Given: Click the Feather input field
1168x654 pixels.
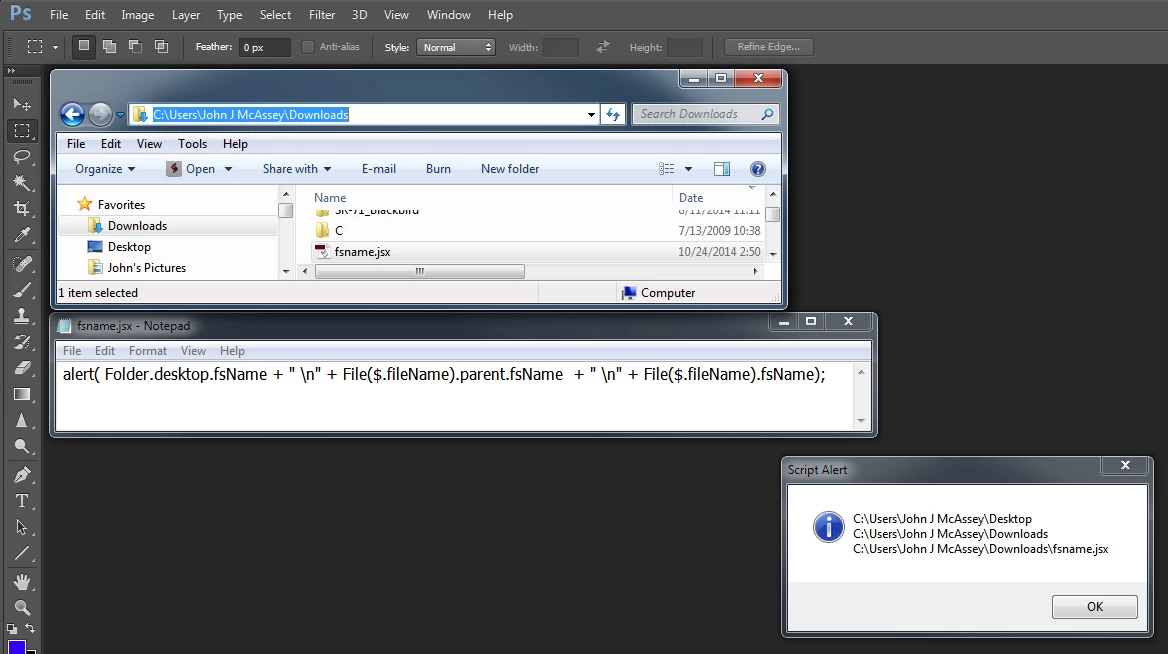Looking at the screenshot, I should coord(264,47).
